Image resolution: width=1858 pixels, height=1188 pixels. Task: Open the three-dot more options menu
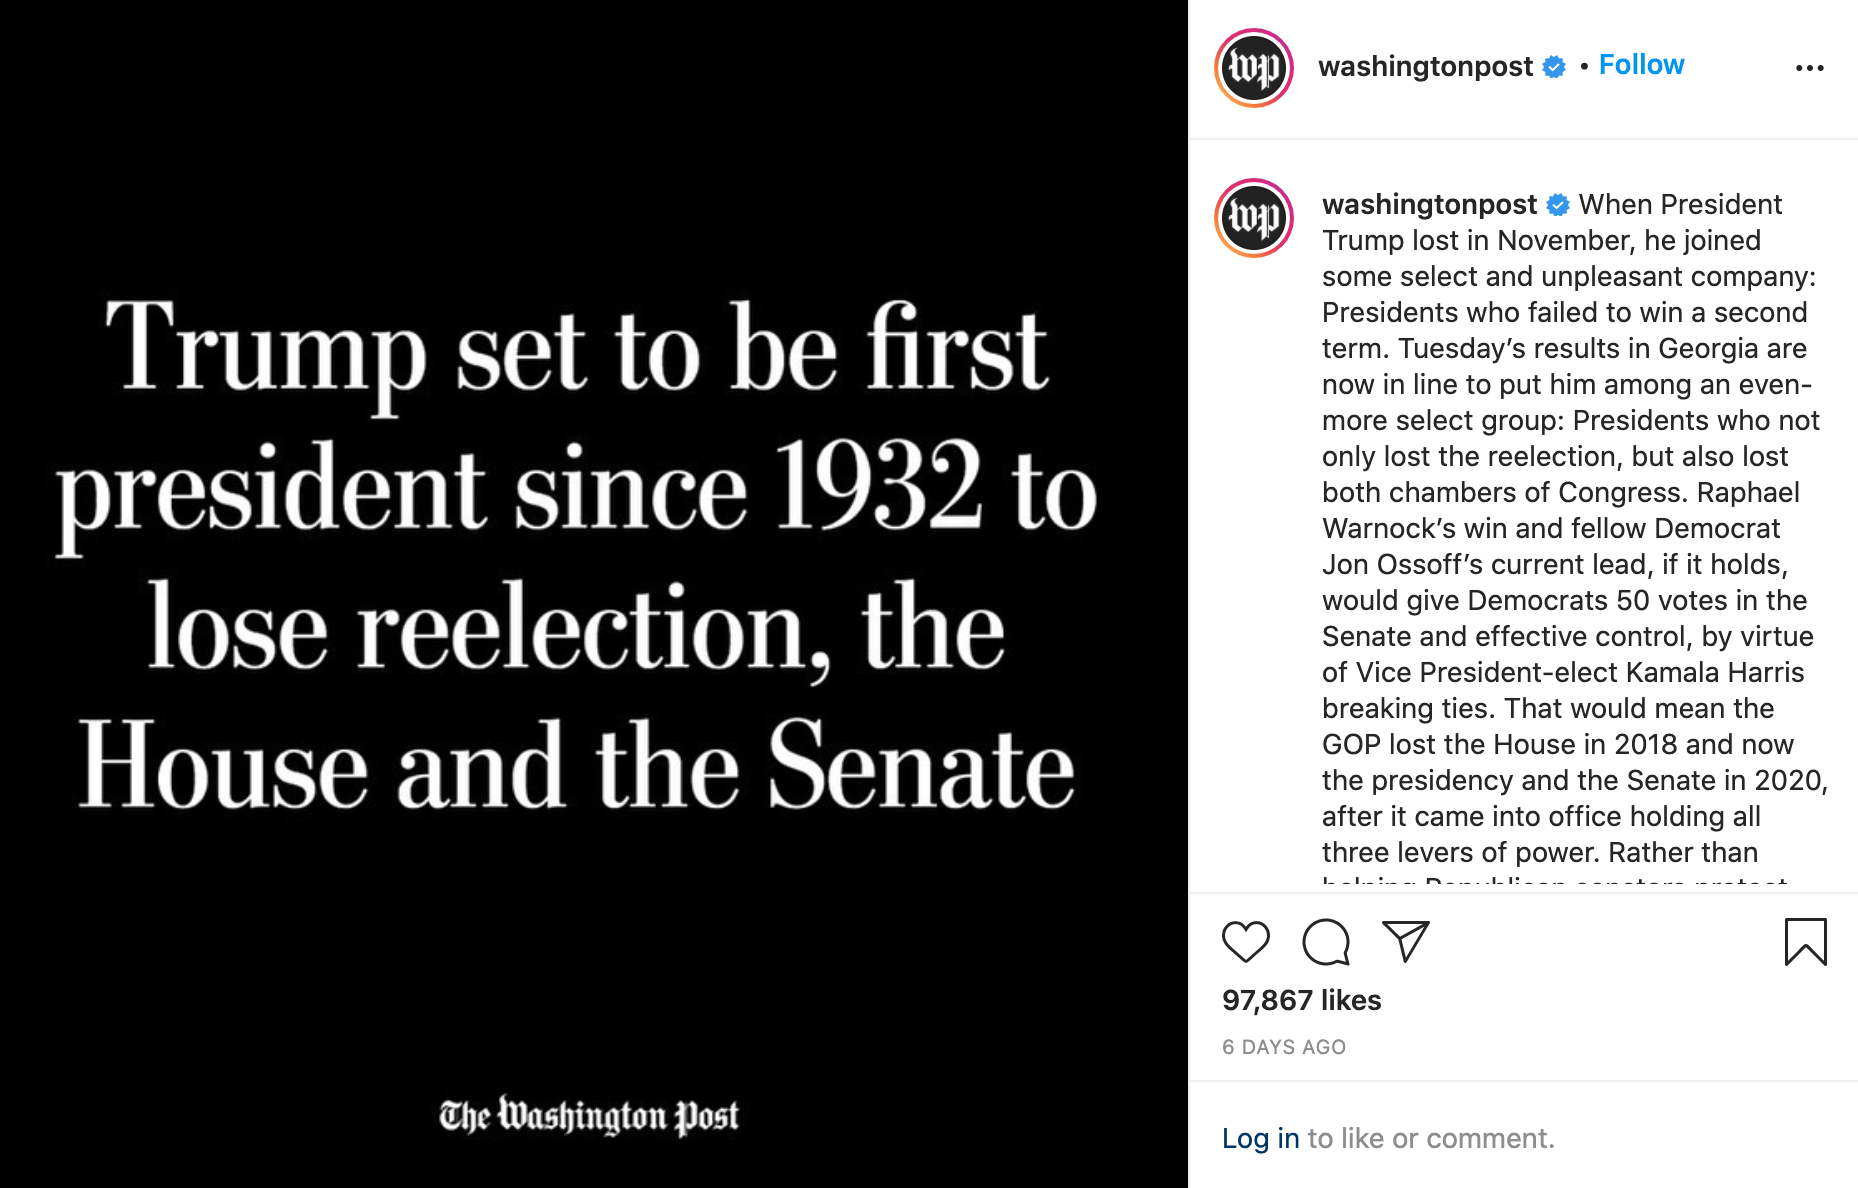[x=1809, y=68]
